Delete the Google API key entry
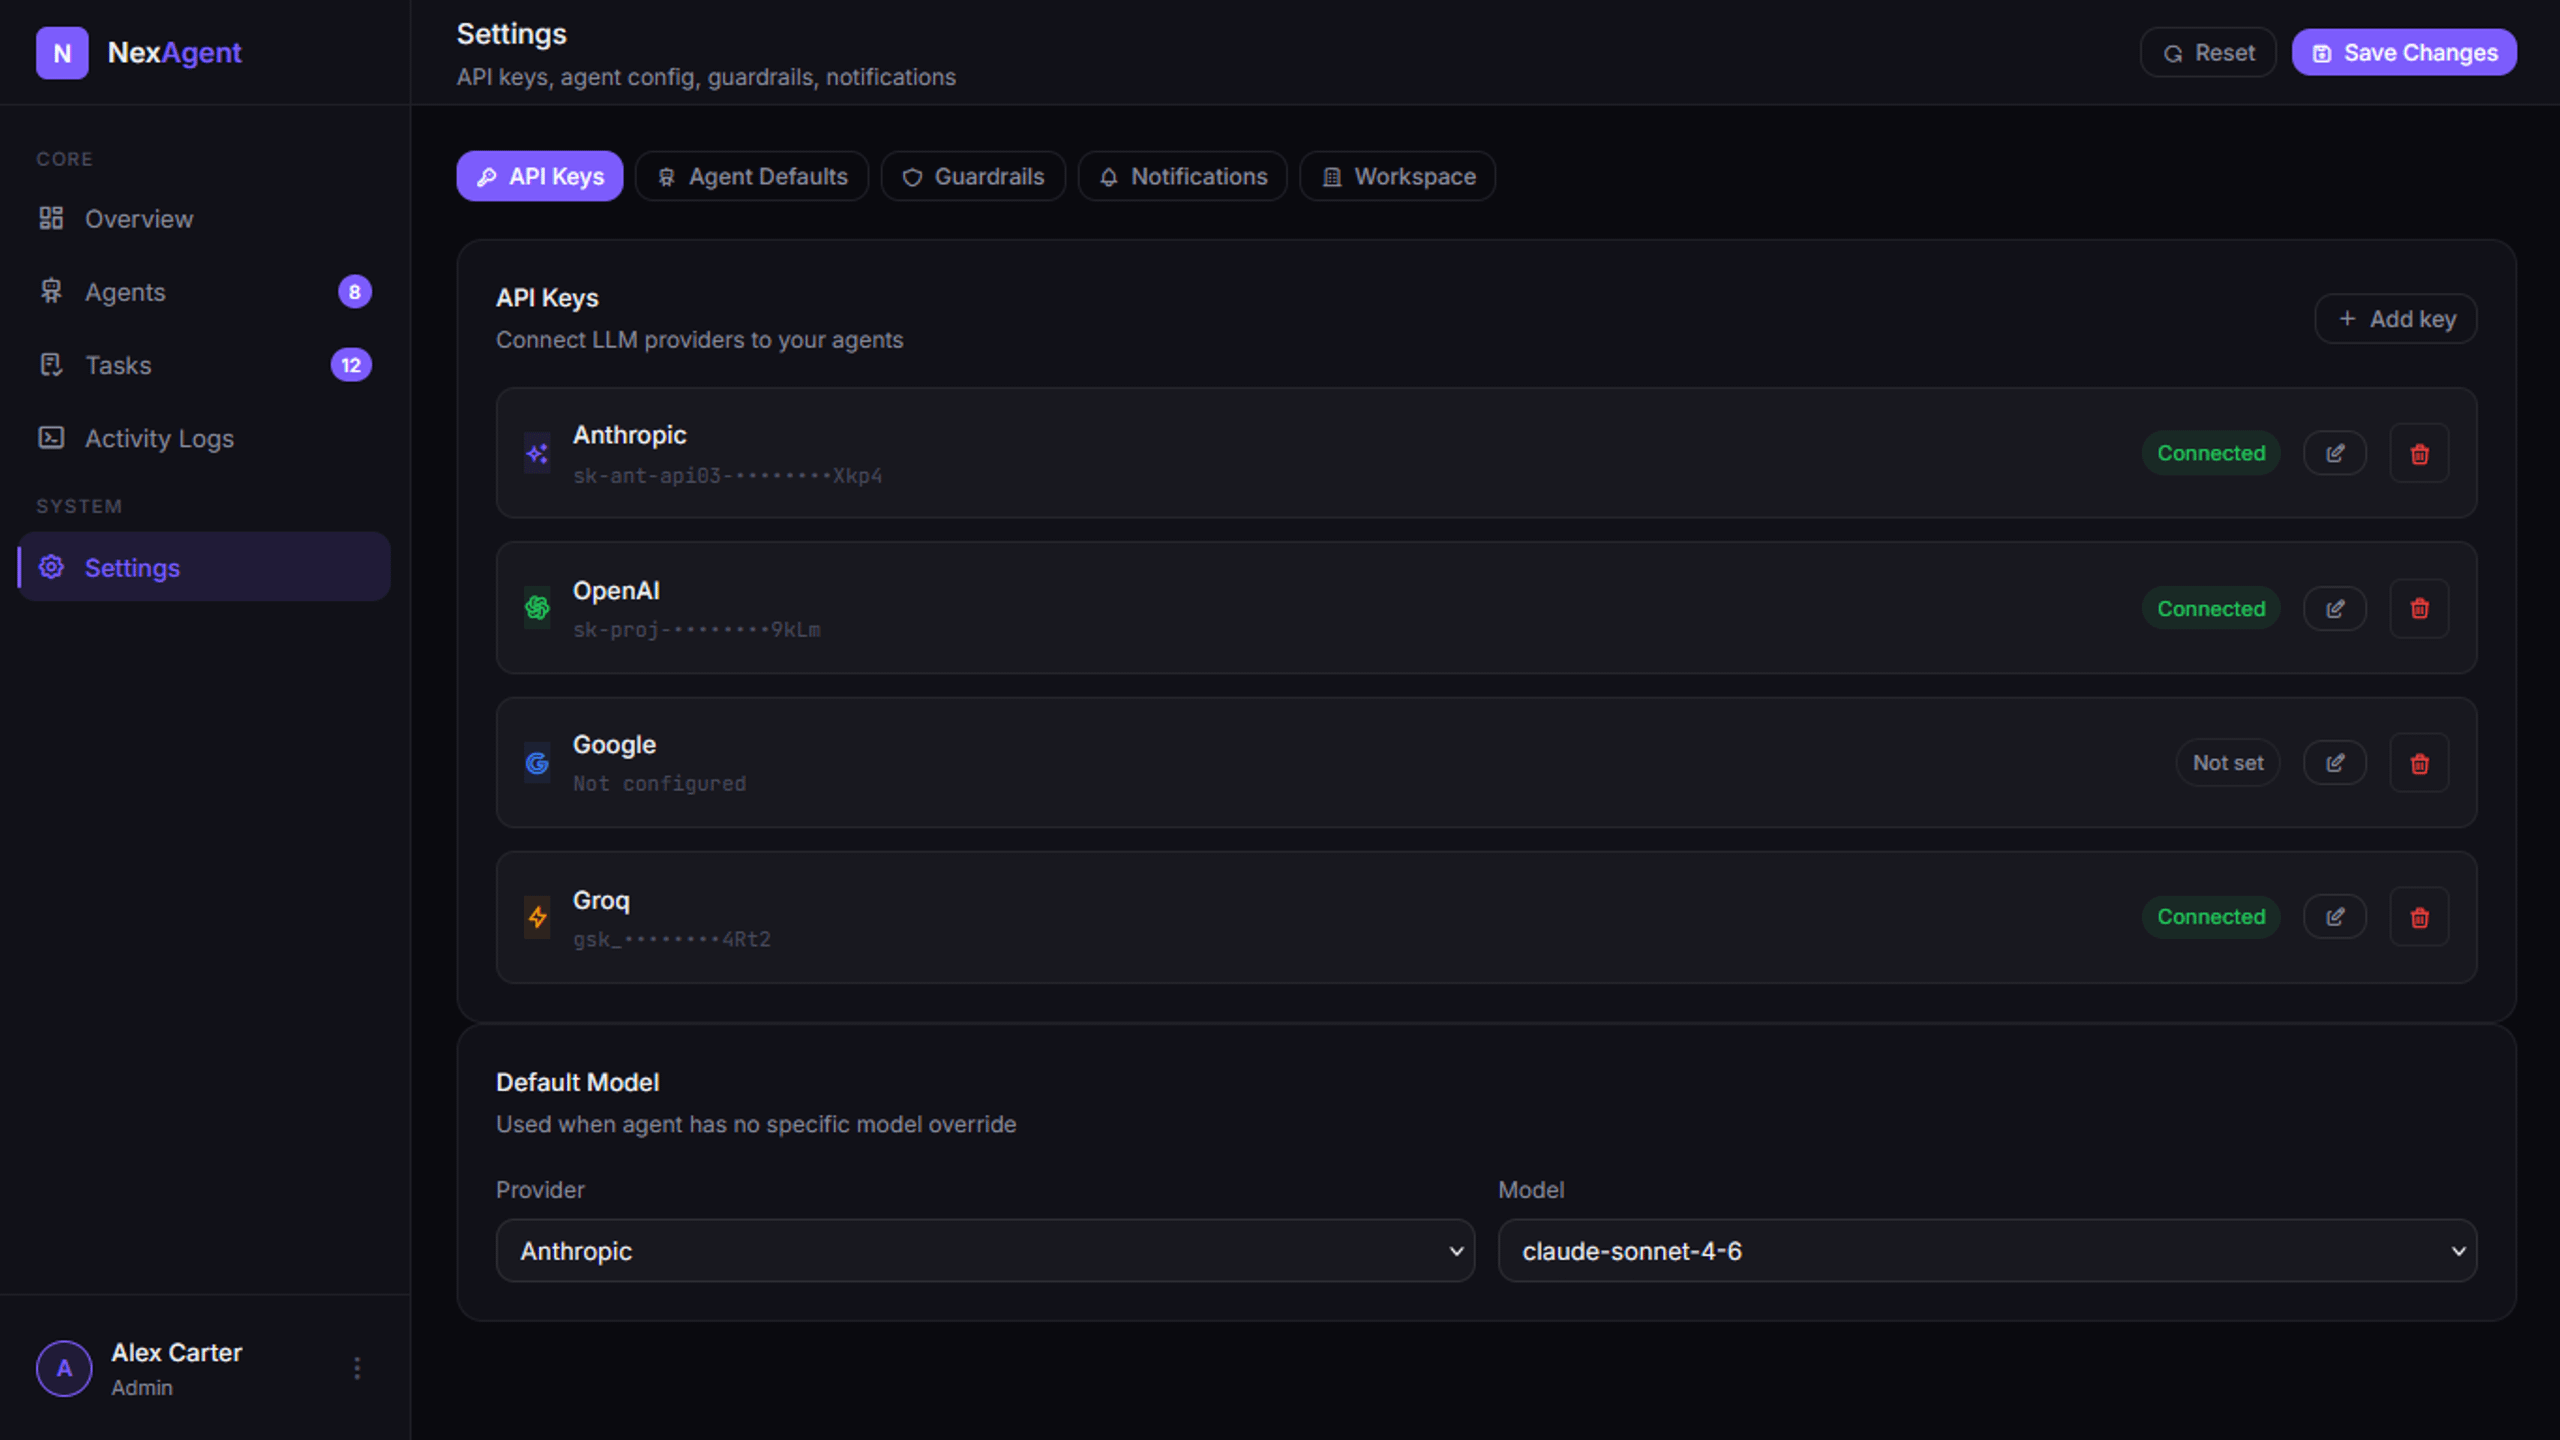 [2420, 763]
